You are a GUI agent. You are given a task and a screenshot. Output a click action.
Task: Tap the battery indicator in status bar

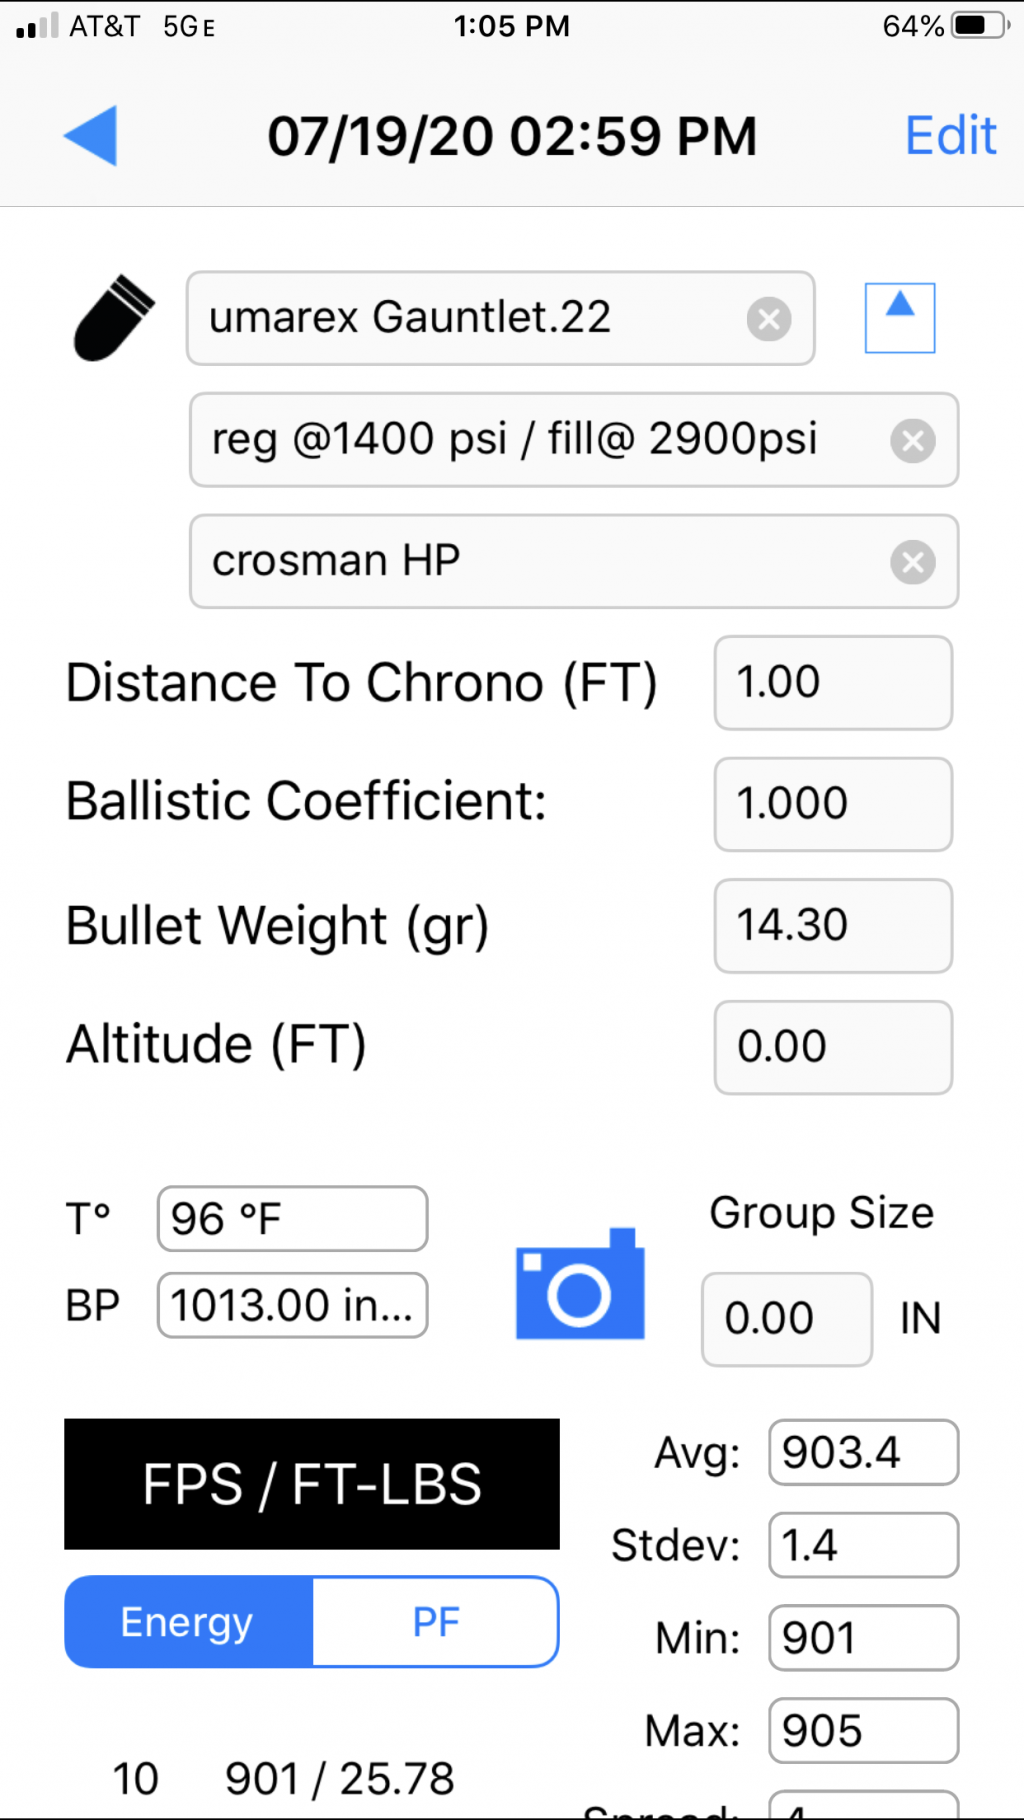click(980, 25)
